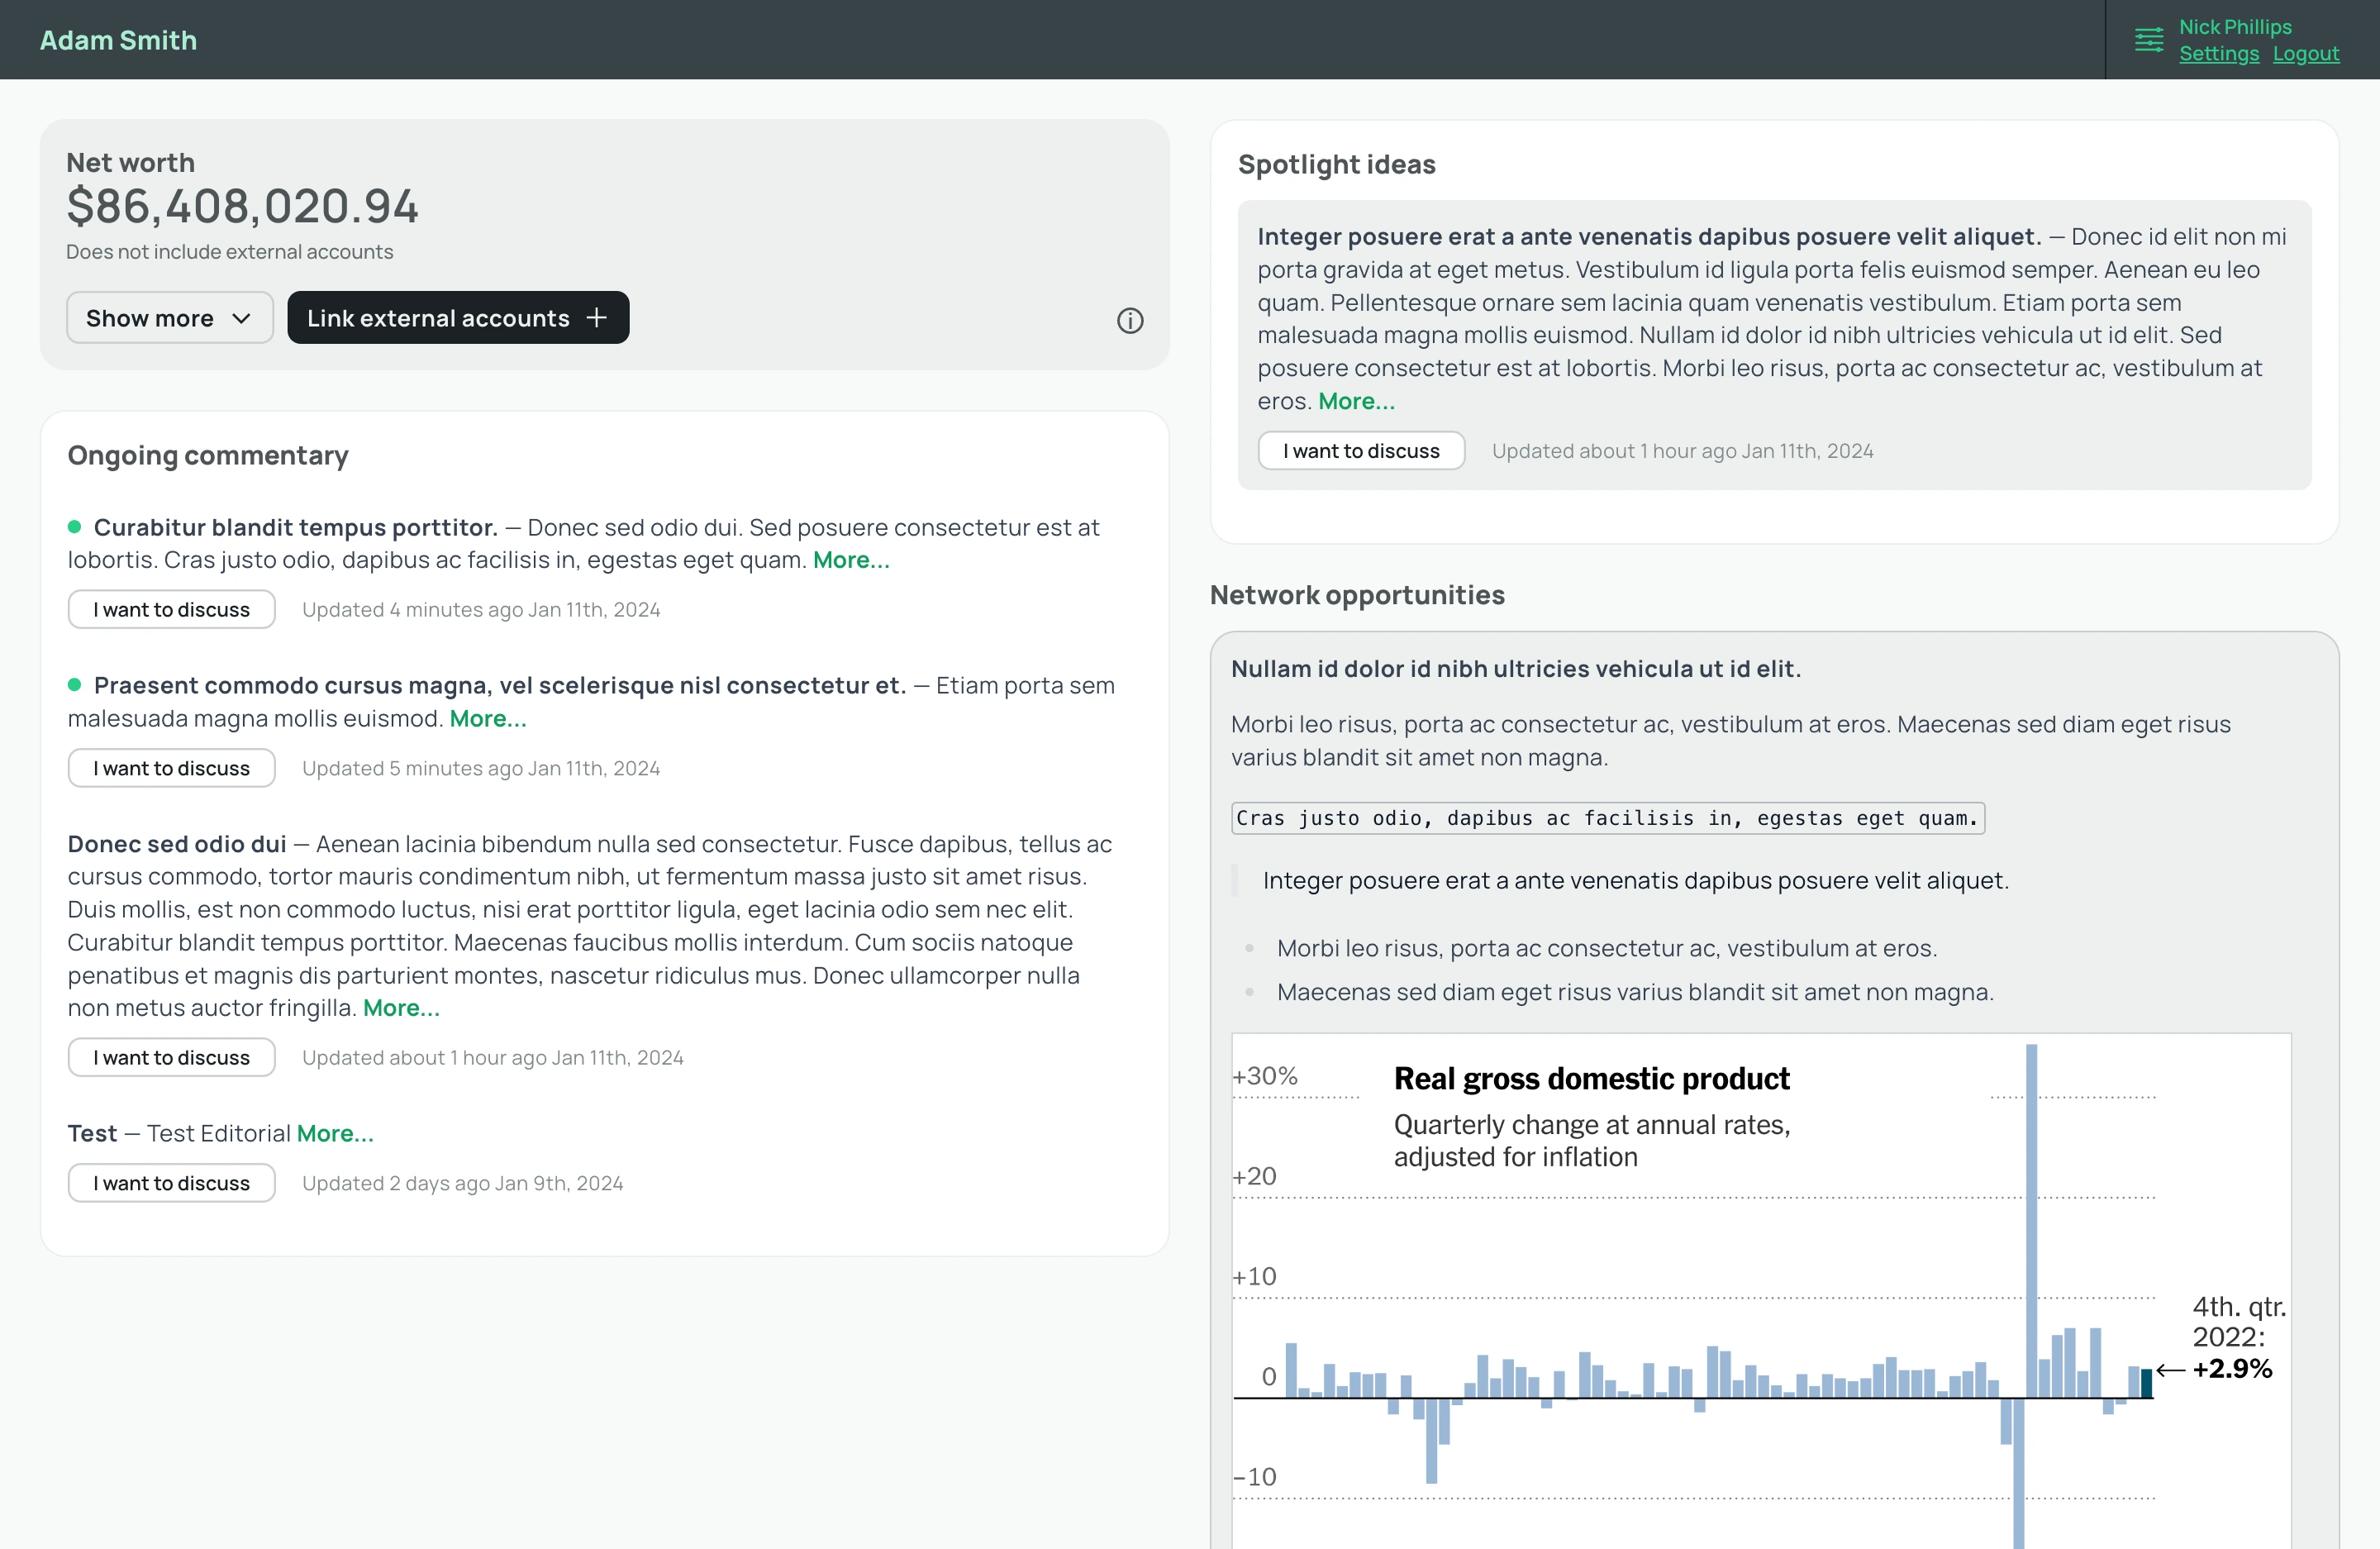Go to Adam Smith home title
The width and height of the screenshot is (2380, 1549).
click(x=118, y=40)
